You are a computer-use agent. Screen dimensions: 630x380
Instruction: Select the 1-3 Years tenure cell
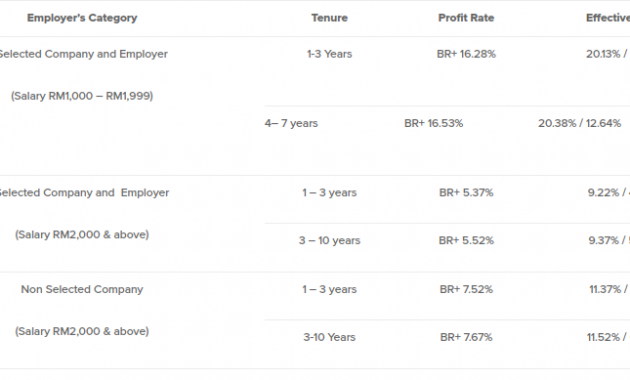point(329,54)
